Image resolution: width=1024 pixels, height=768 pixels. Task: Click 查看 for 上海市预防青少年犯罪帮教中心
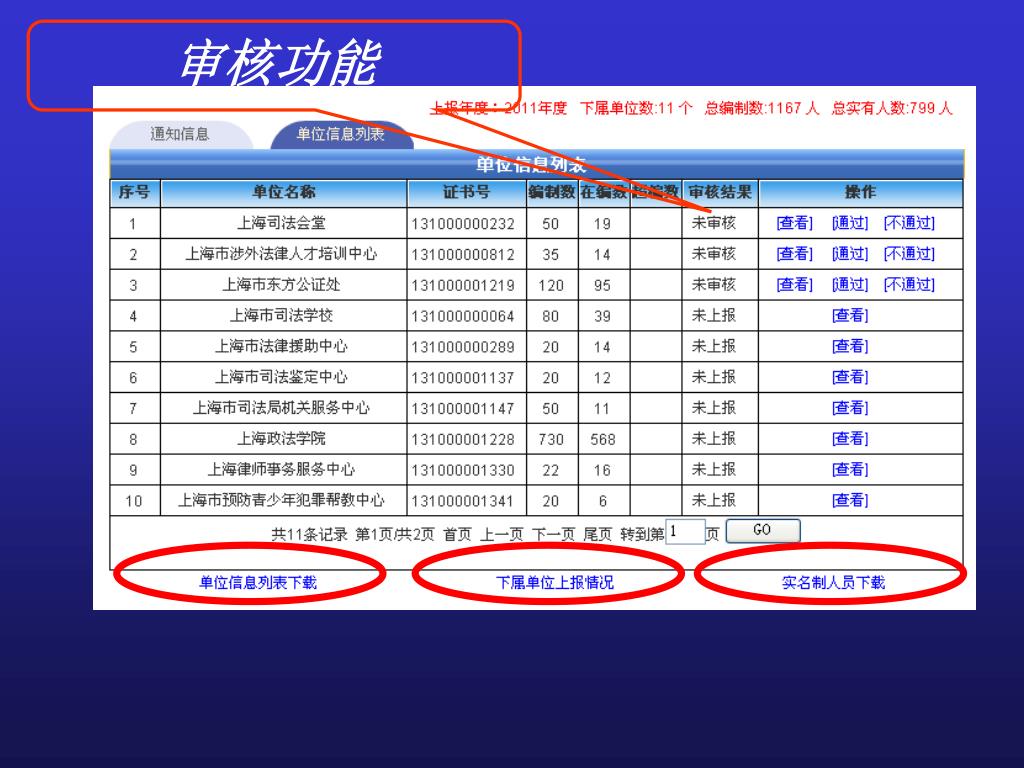click(x=850, y=500)
